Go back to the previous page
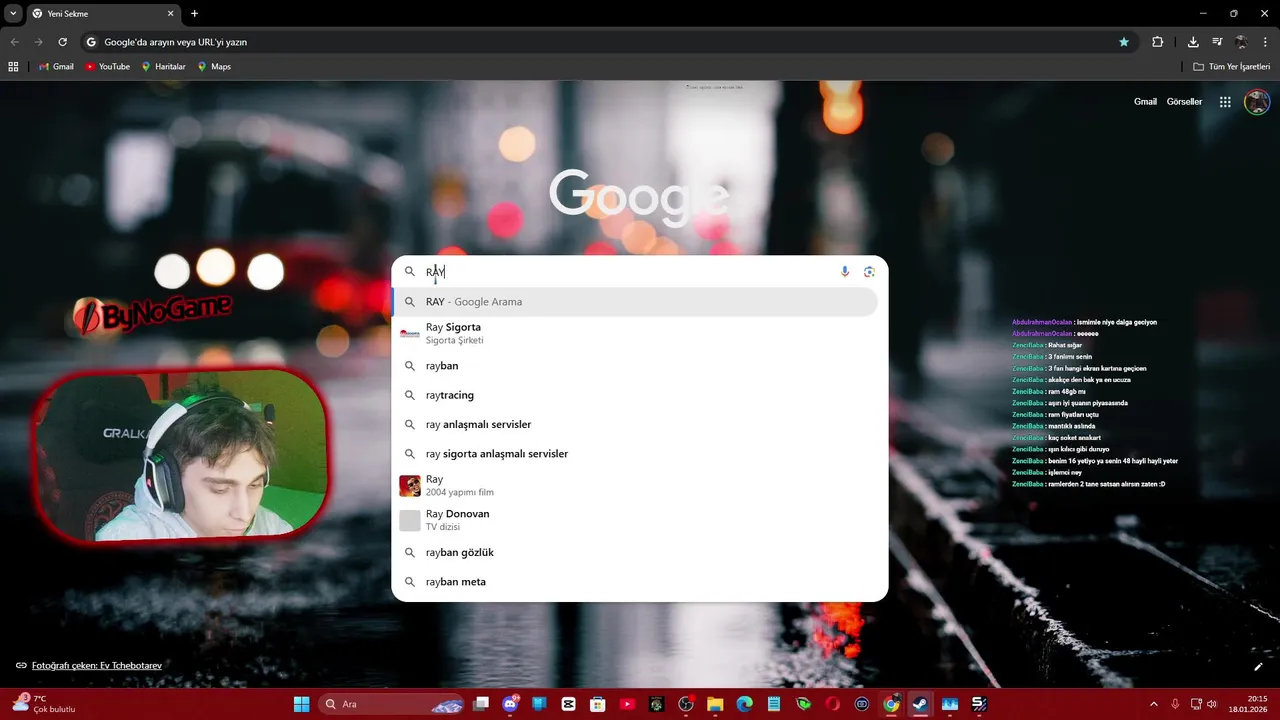 (x=15, y=42)
